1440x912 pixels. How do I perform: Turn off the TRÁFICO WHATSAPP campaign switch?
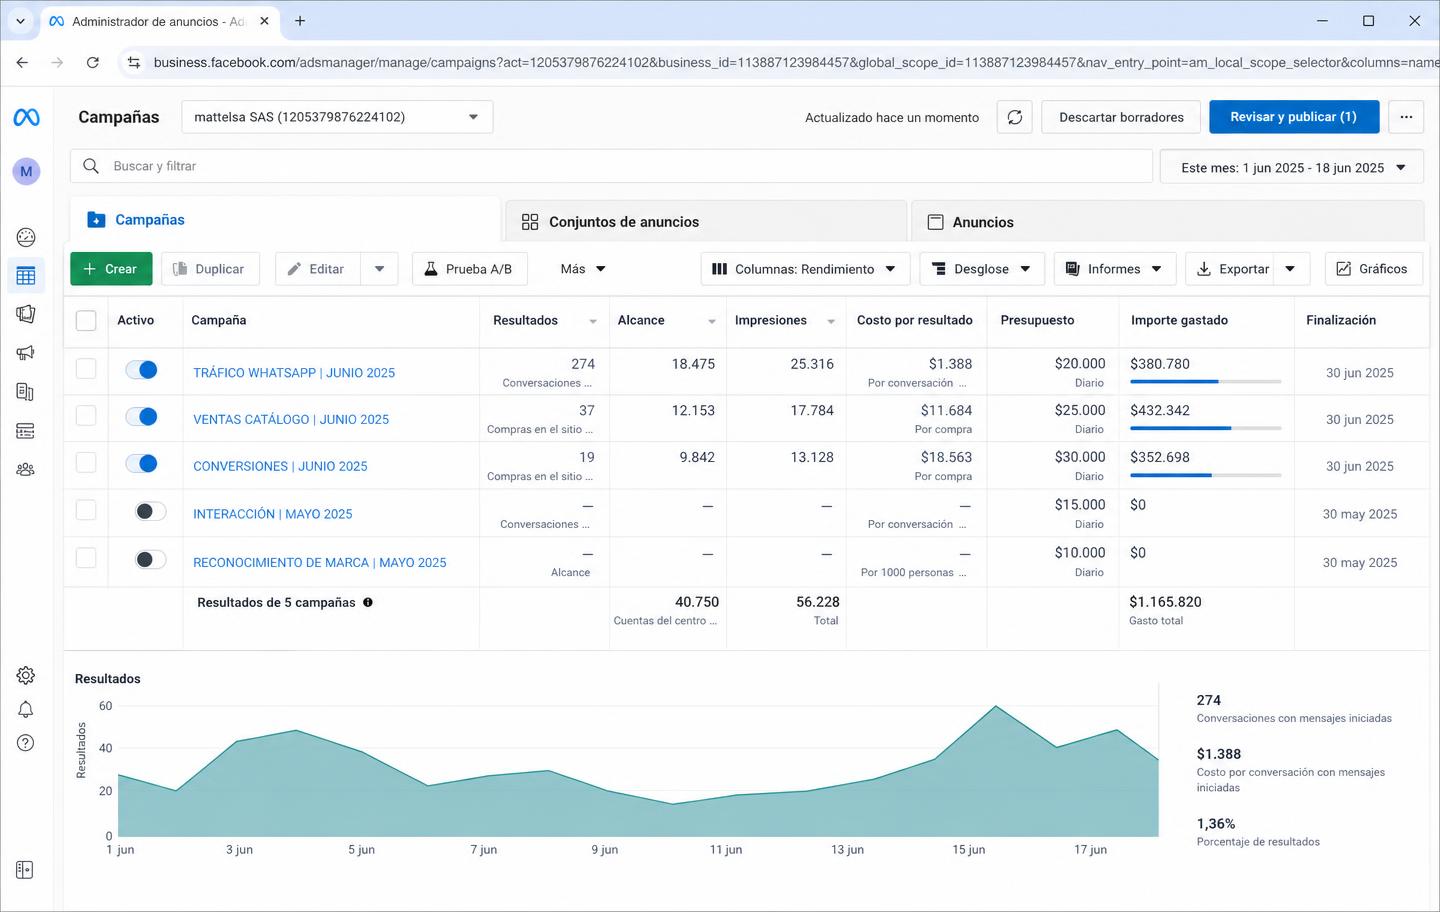pos(142,370)
